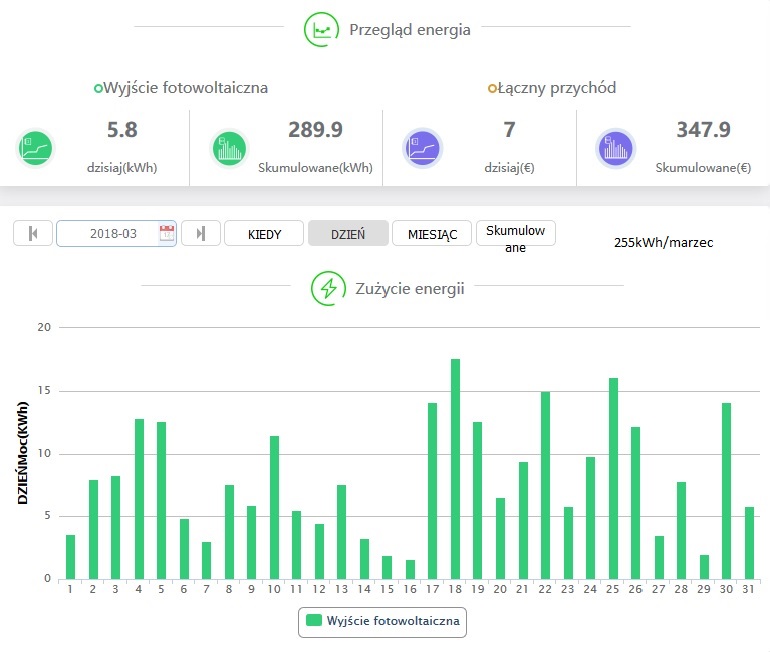
Task: Switch to the KIEDY view tab
Action: click(263, 234)
